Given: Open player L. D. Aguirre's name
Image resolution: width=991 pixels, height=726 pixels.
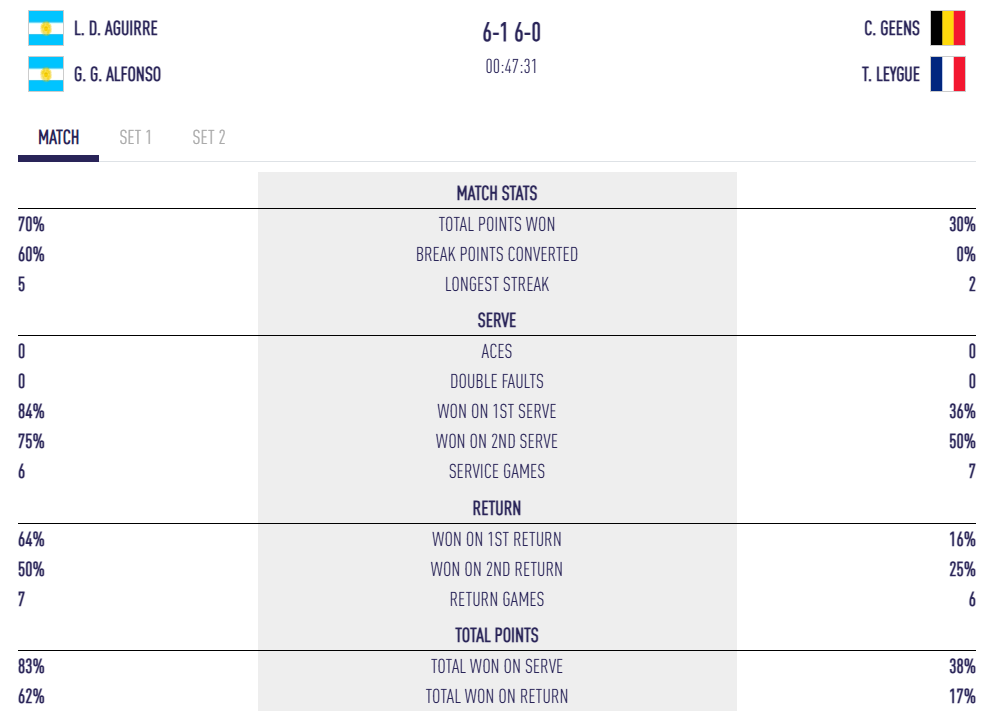Looking at the screenshot, I should click(x=116, y=28).
